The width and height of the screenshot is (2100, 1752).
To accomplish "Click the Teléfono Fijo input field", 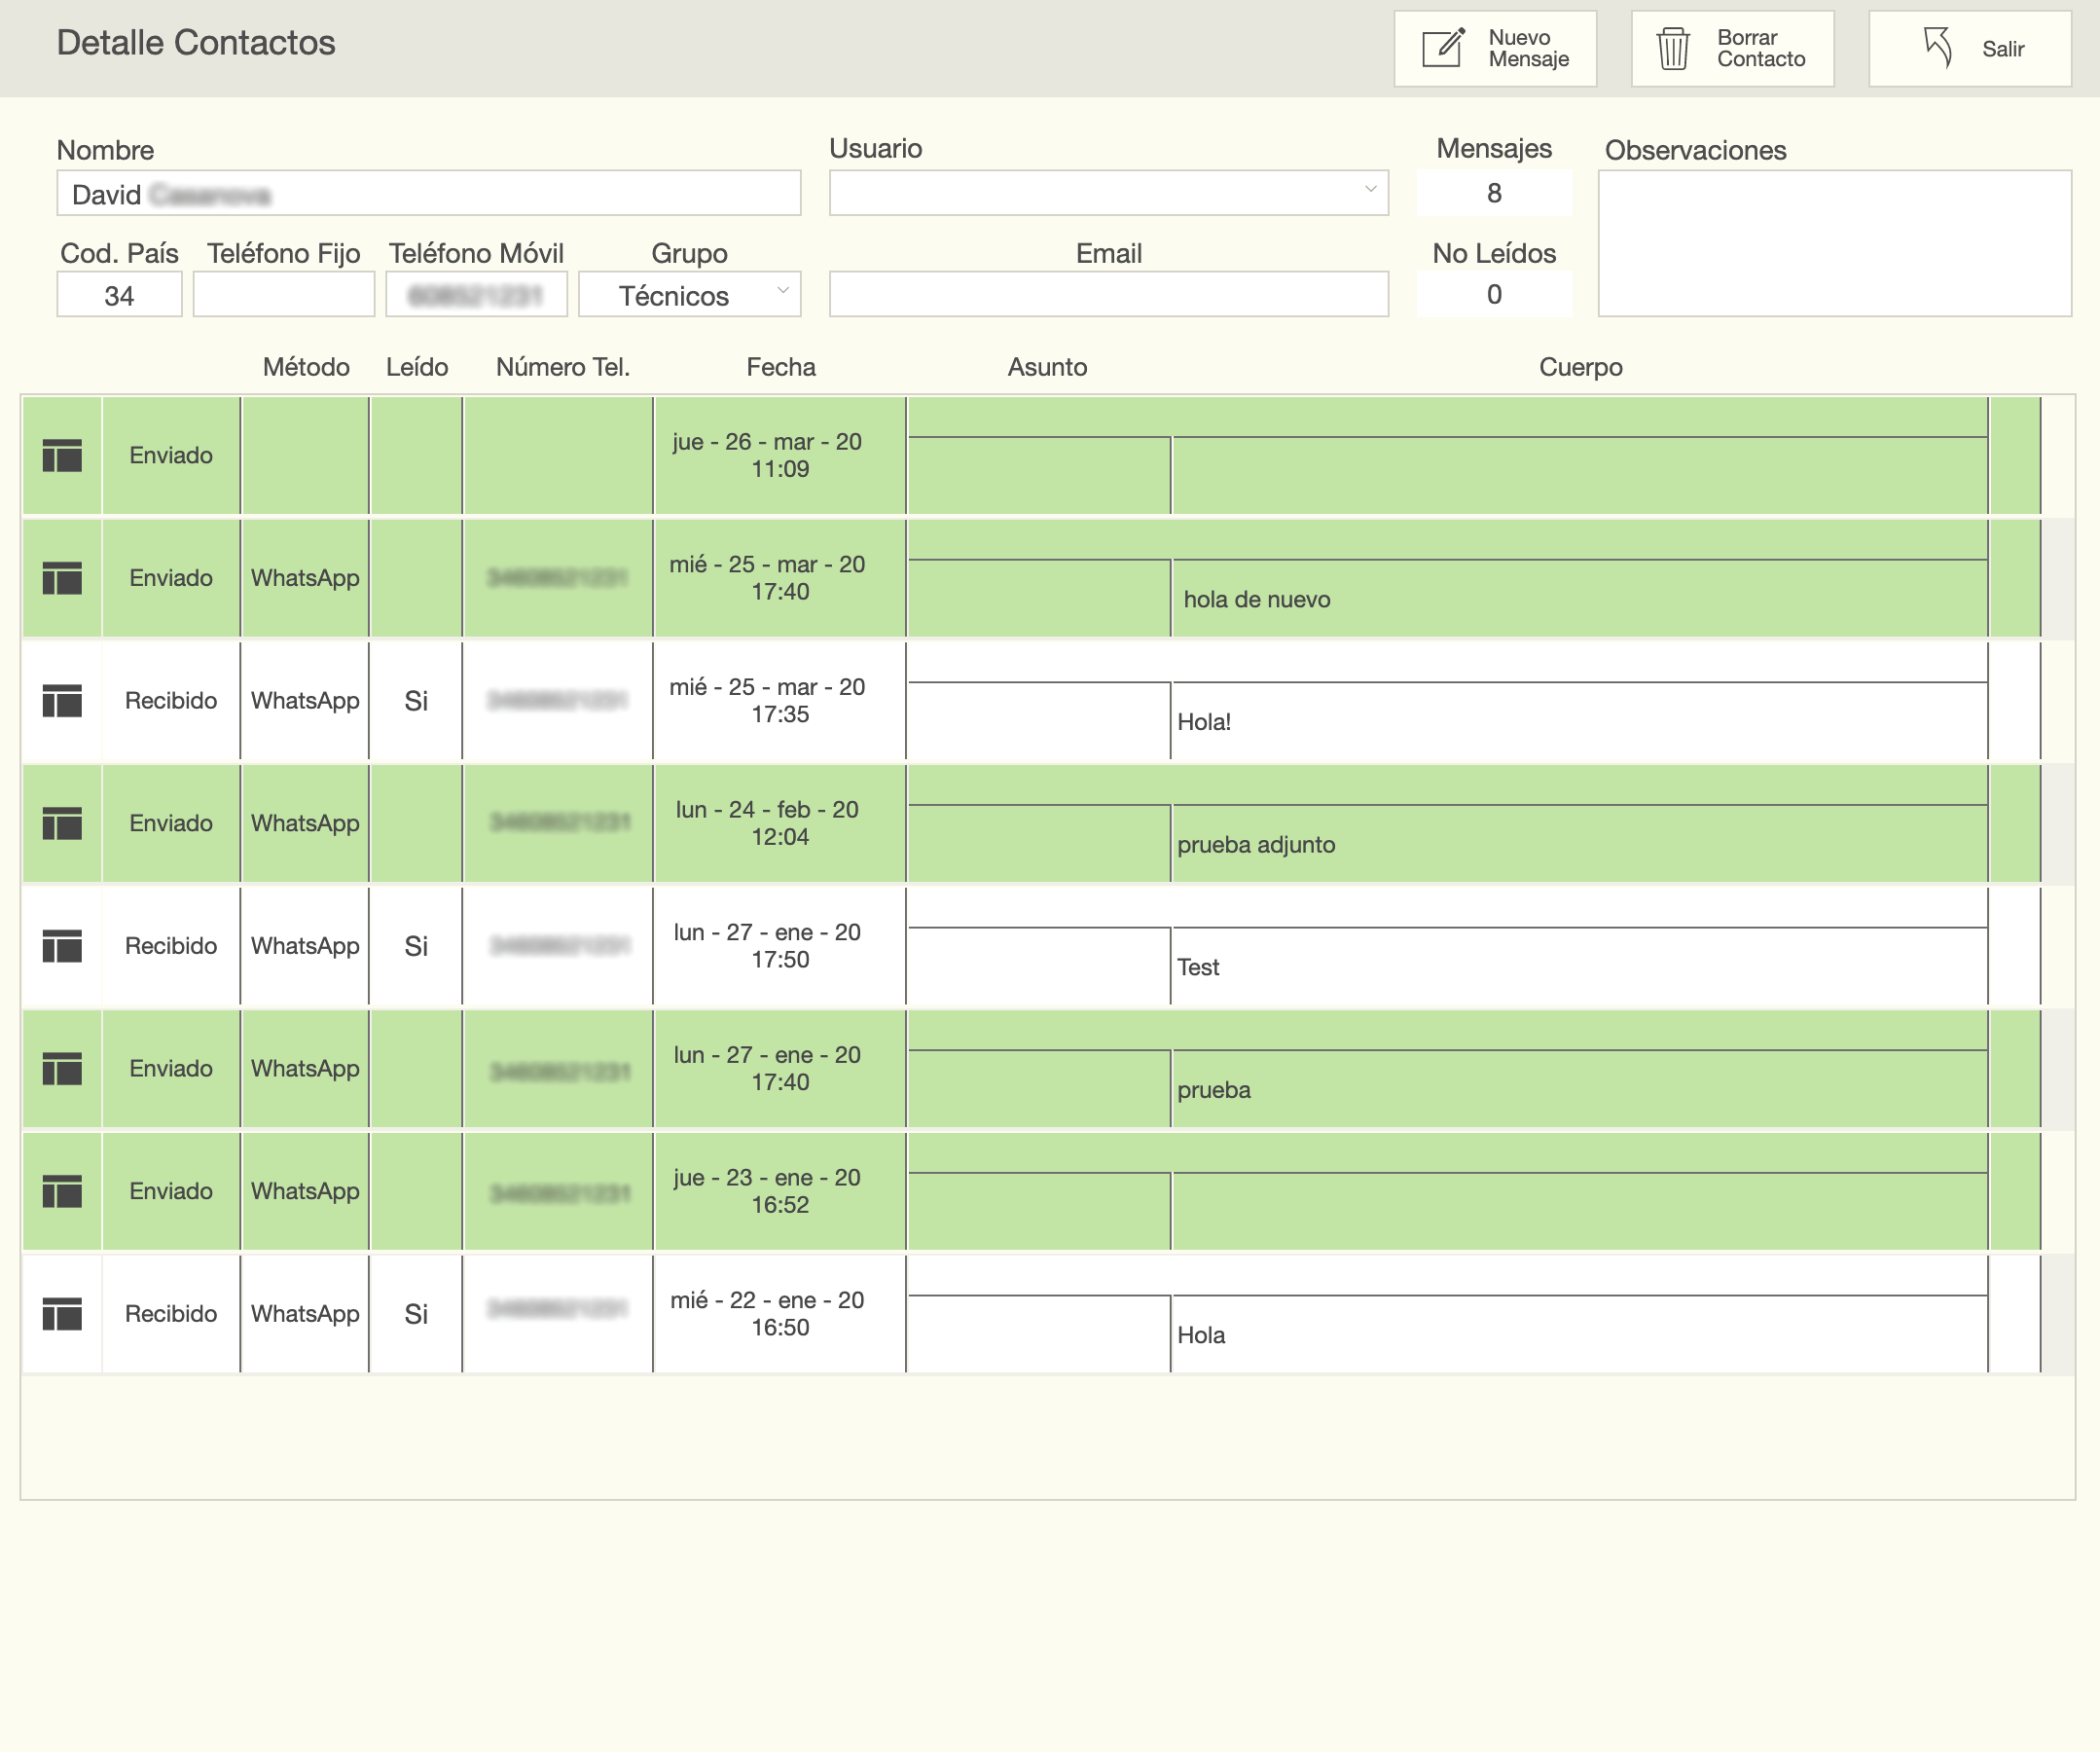I will [x=283, y=295].
